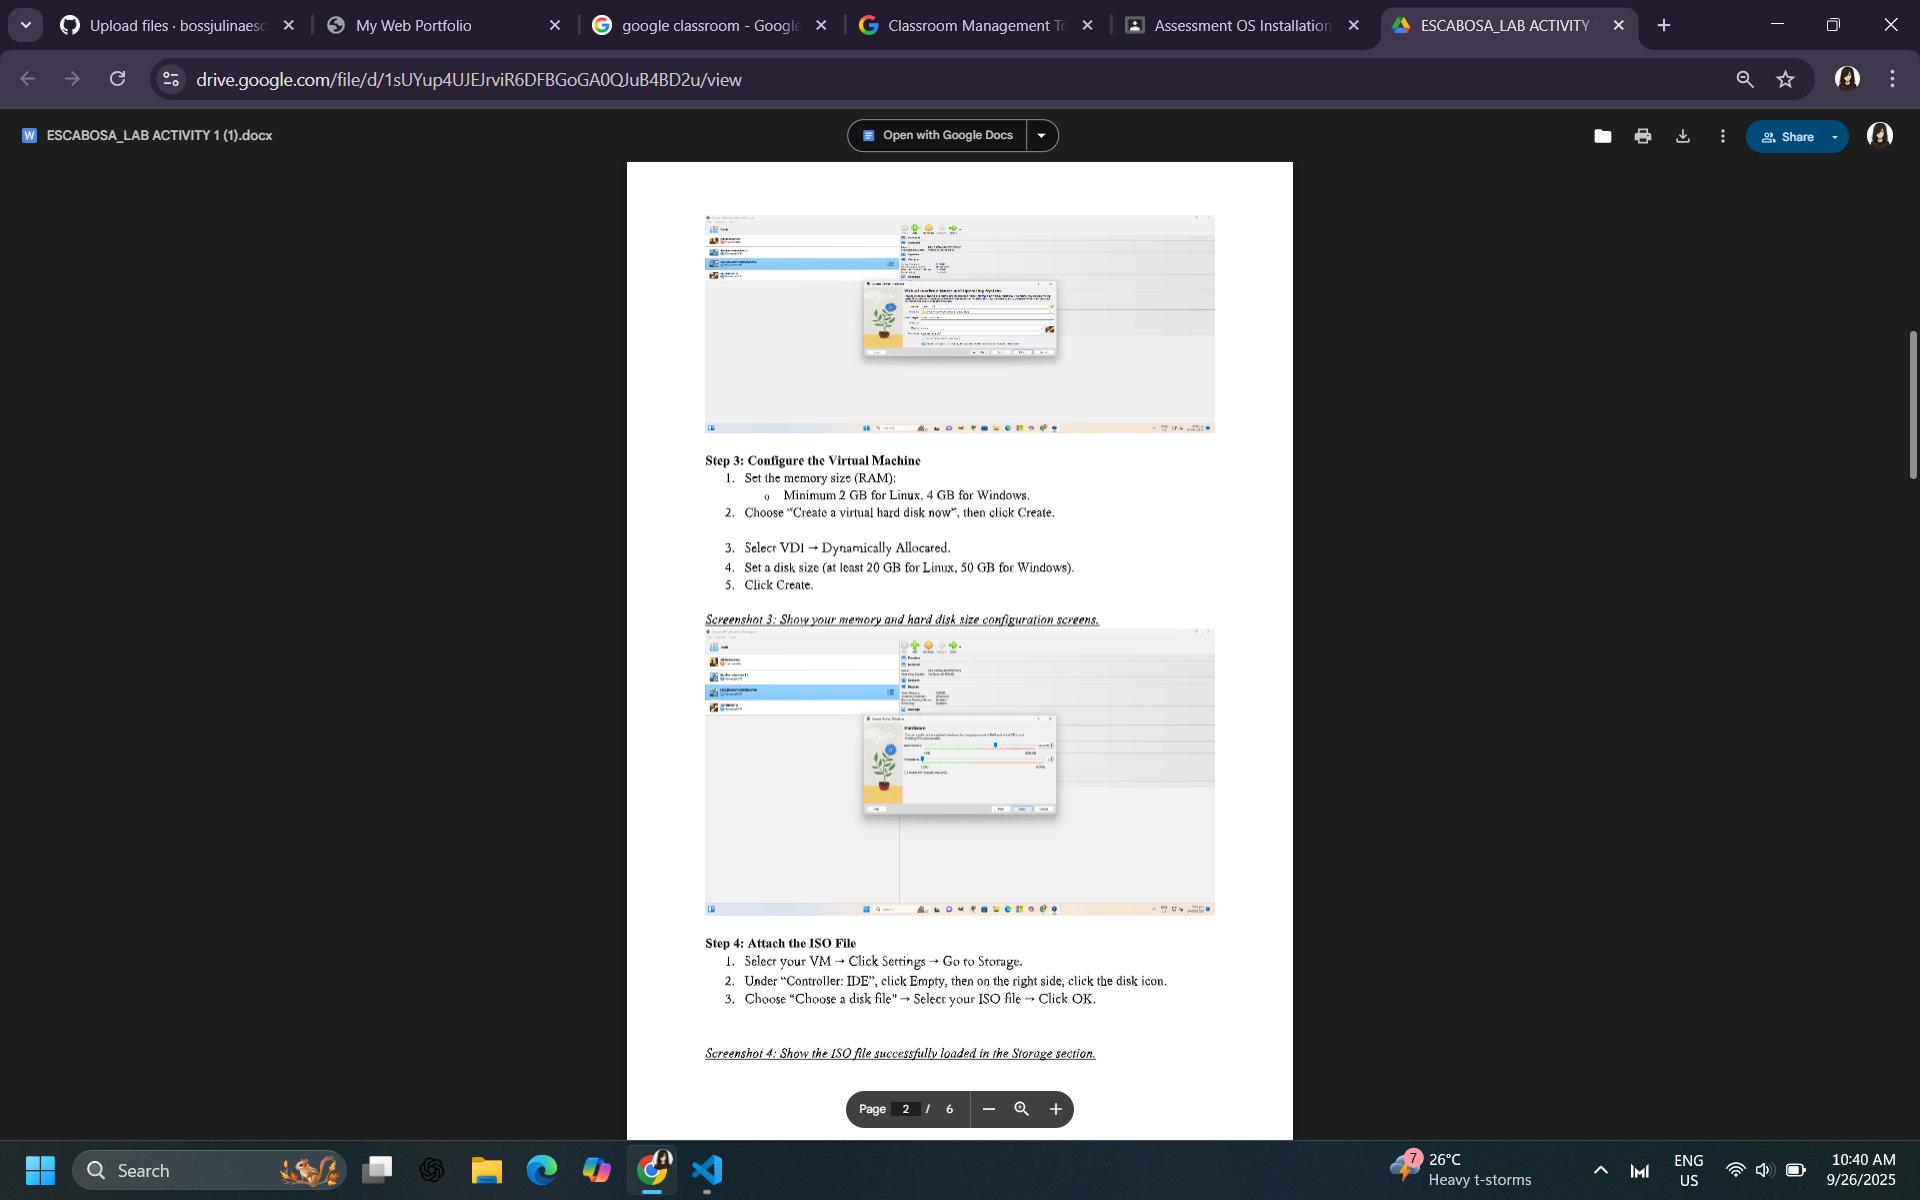Image resolution: width=1920 pixels, height=1200 pixels.
Task: Open the tab search chevron dropdown
Action: point(25,25)
